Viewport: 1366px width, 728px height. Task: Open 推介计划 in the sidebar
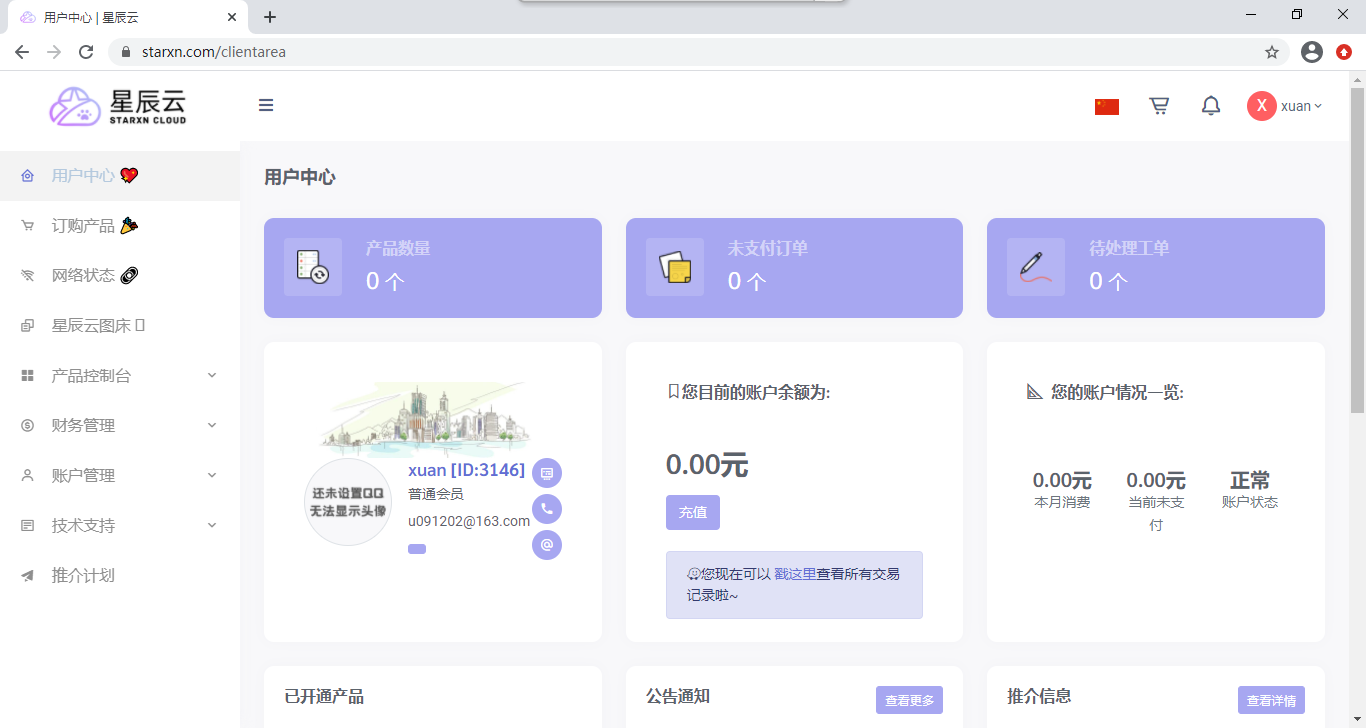tap(120, 576)
